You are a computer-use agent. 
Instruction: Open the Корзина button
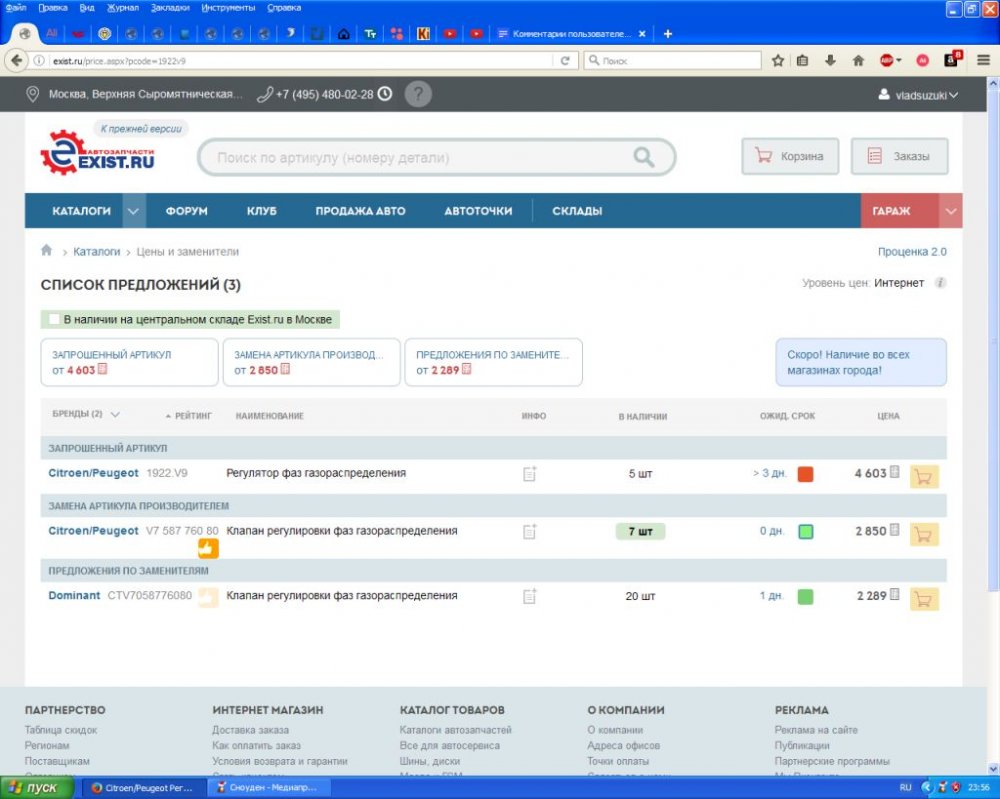(790, 156)
